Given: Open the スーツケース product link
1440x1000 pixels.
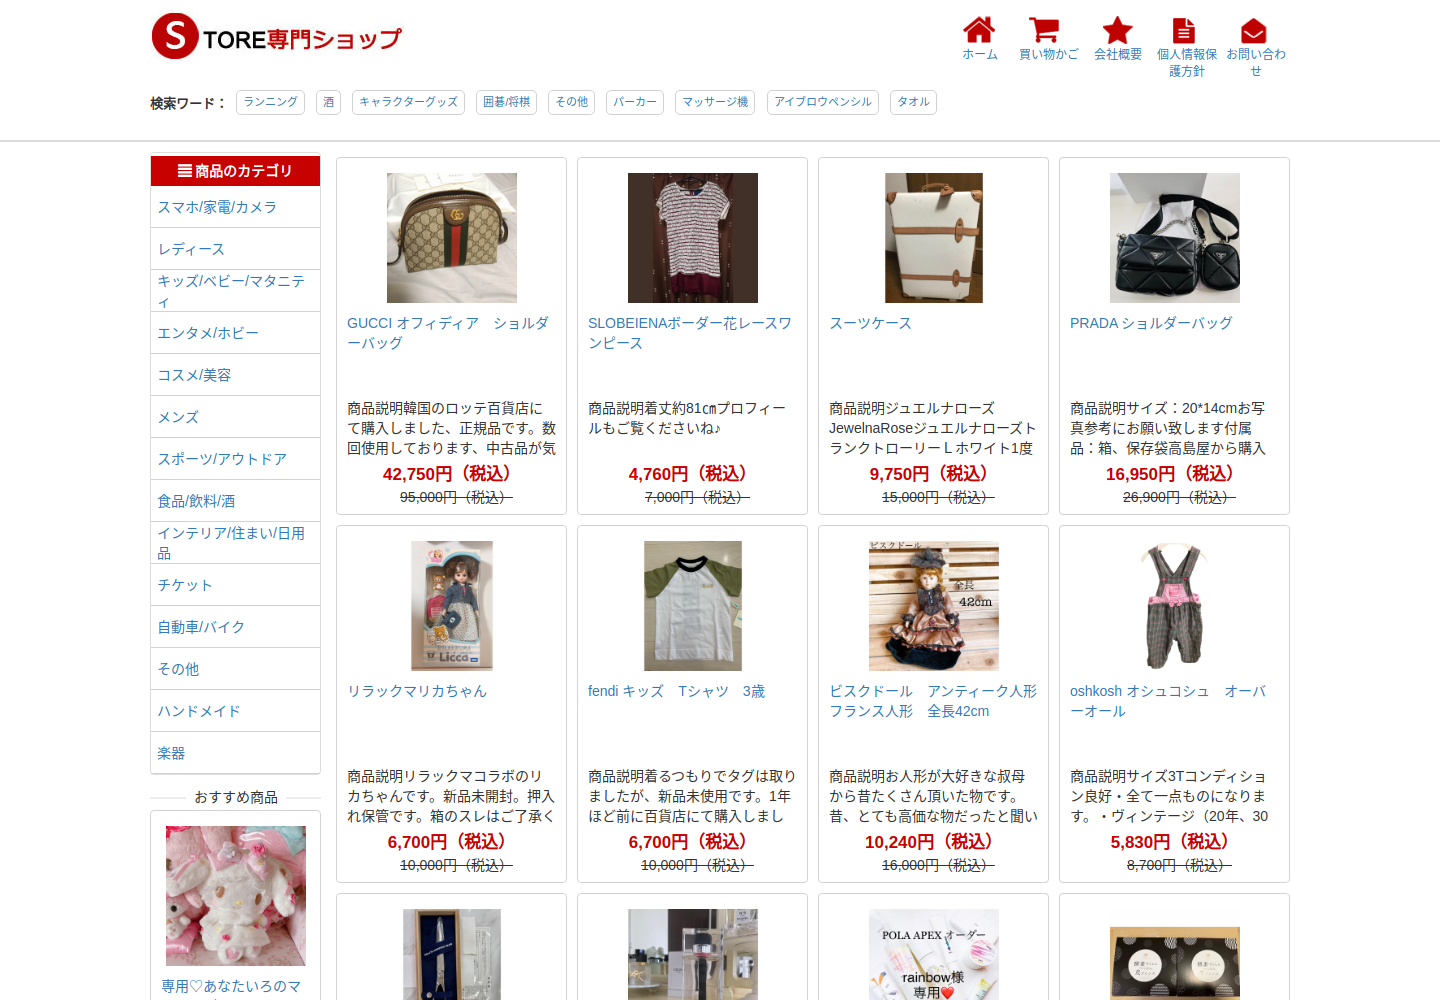Looking at the screenshot, I should coord(870,323).
